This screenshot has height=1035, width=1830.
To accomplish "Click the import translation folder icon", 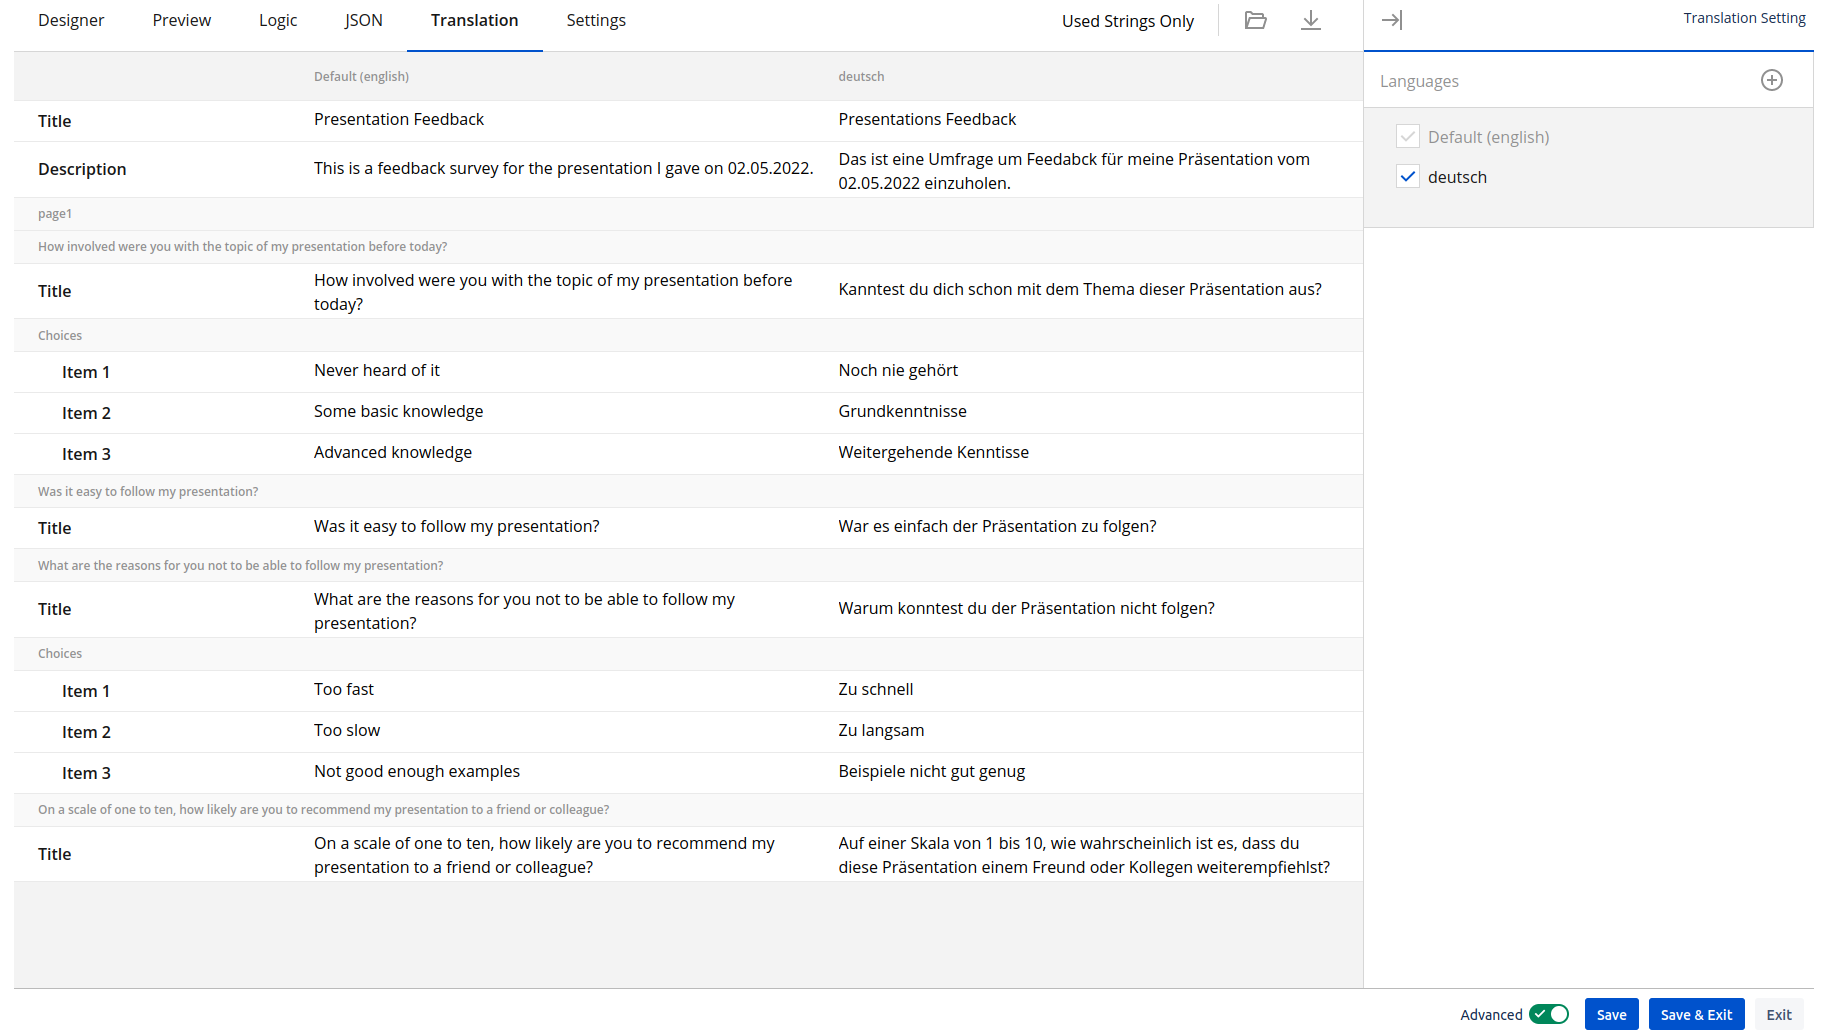I will (1255, 21).
